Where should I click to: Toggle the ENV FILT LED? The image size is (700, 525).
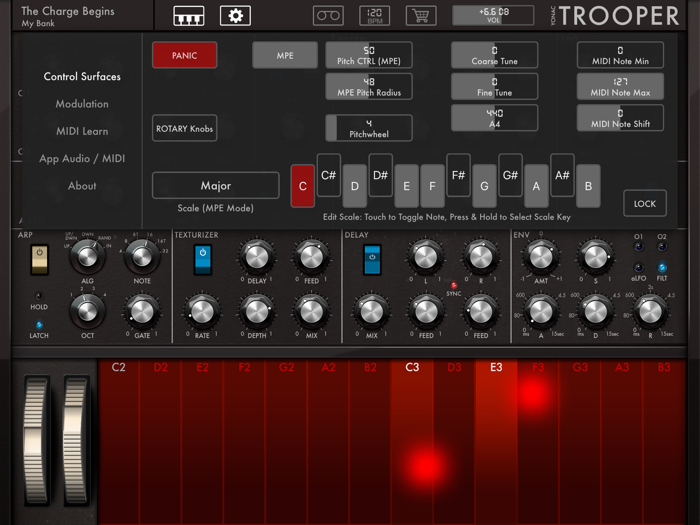click(662, 267)
